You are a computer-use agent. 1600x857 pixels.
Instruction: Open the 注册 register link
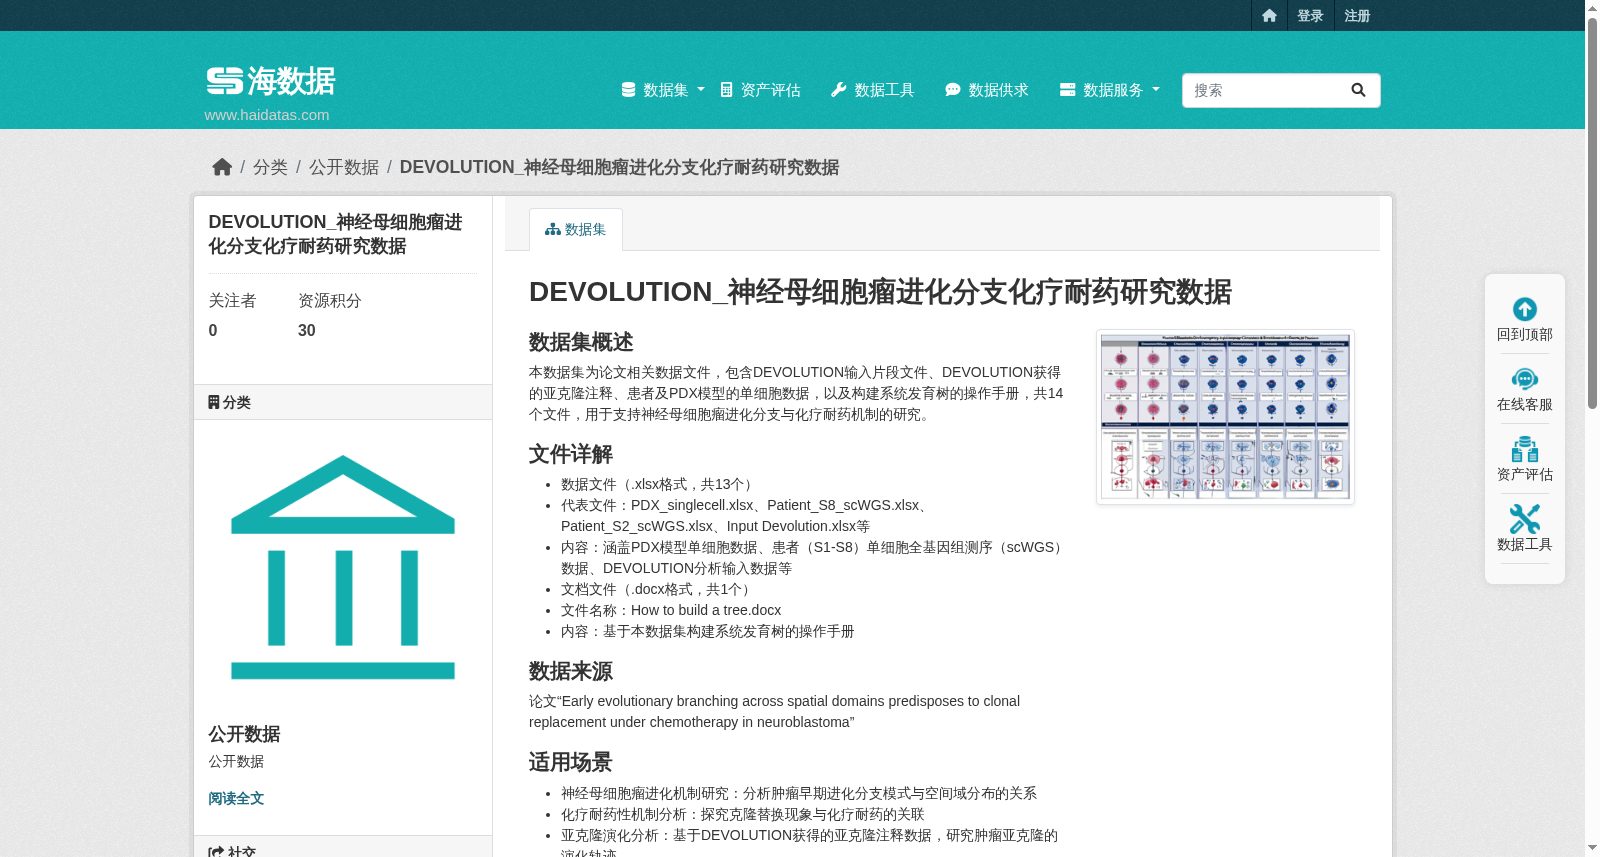pyautogui.click(x=1357, y=15)
